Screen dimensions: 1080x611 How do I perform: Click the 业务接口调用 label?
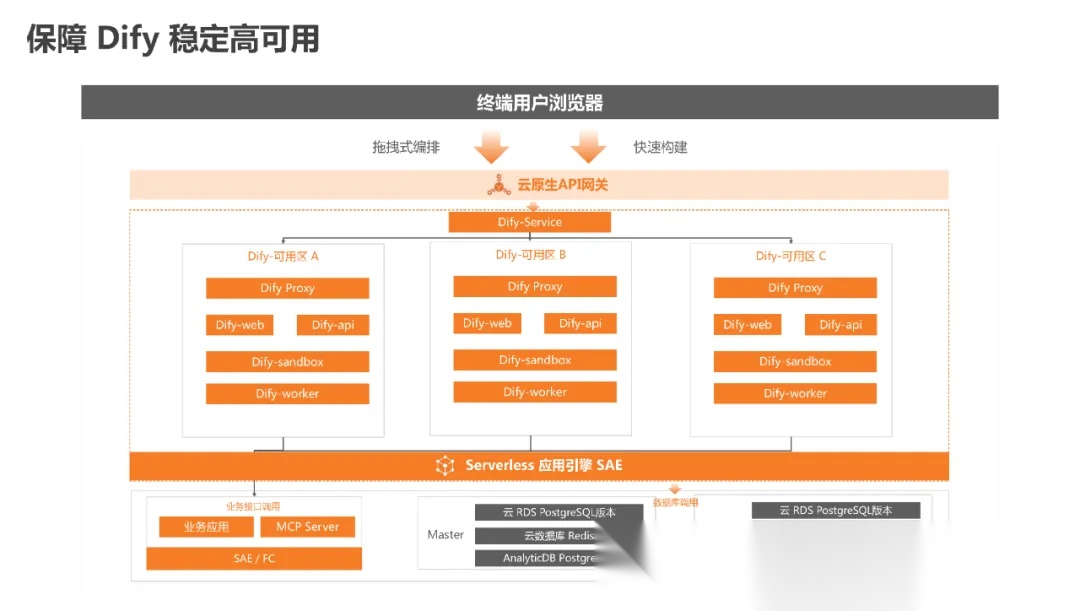coord(253,506)
